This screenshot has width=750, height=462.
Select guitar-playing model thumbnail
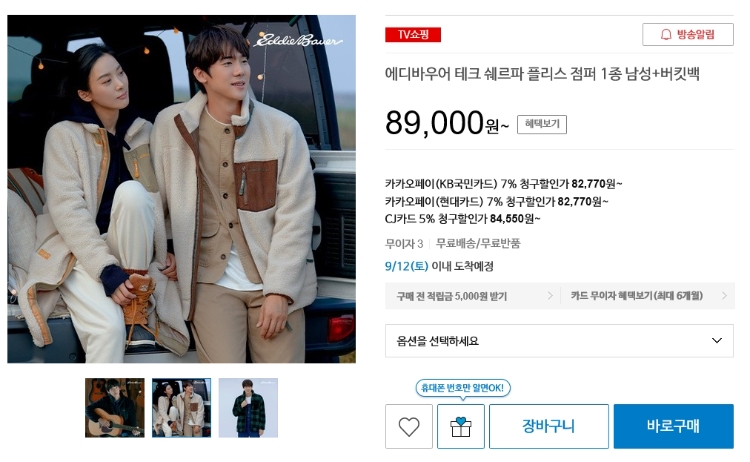pos(115,408)
